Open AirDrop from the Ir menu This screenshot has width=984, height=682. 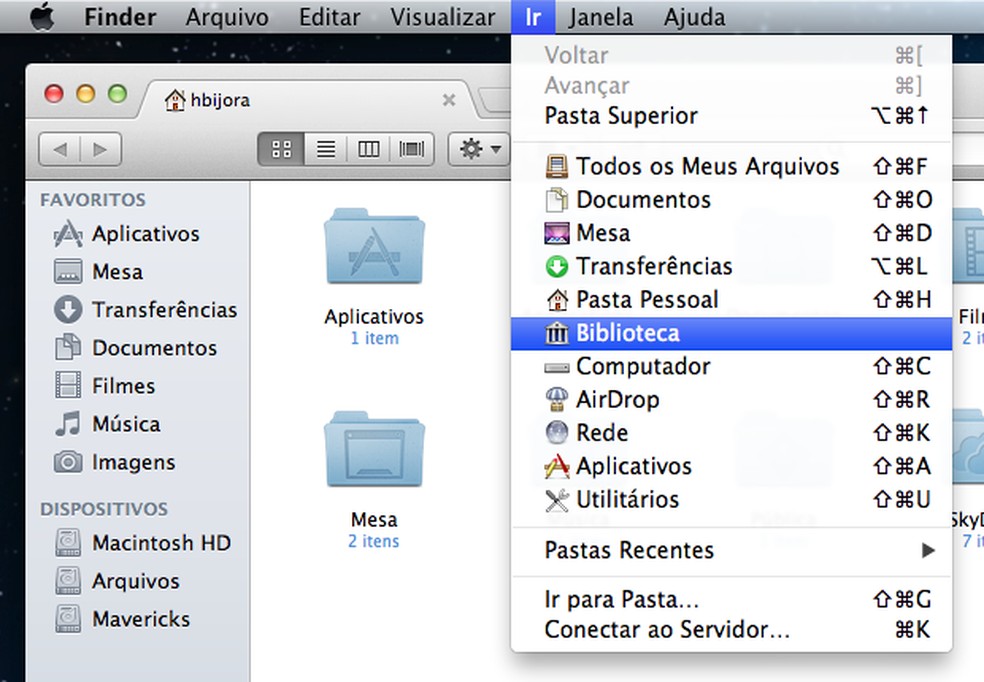click(x=732, y=400)
